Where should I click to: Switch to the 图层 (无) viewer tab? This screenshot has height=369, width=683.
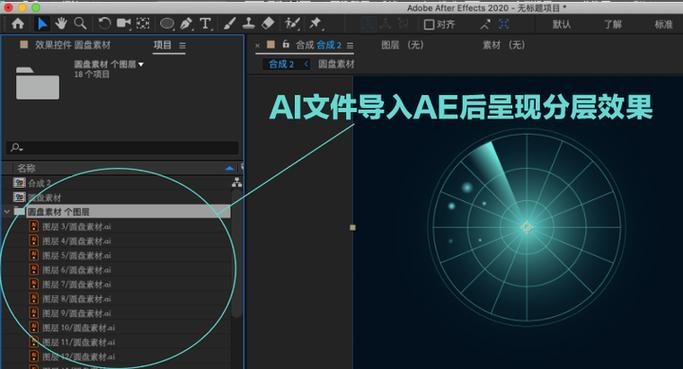click(x=402, y=45)
